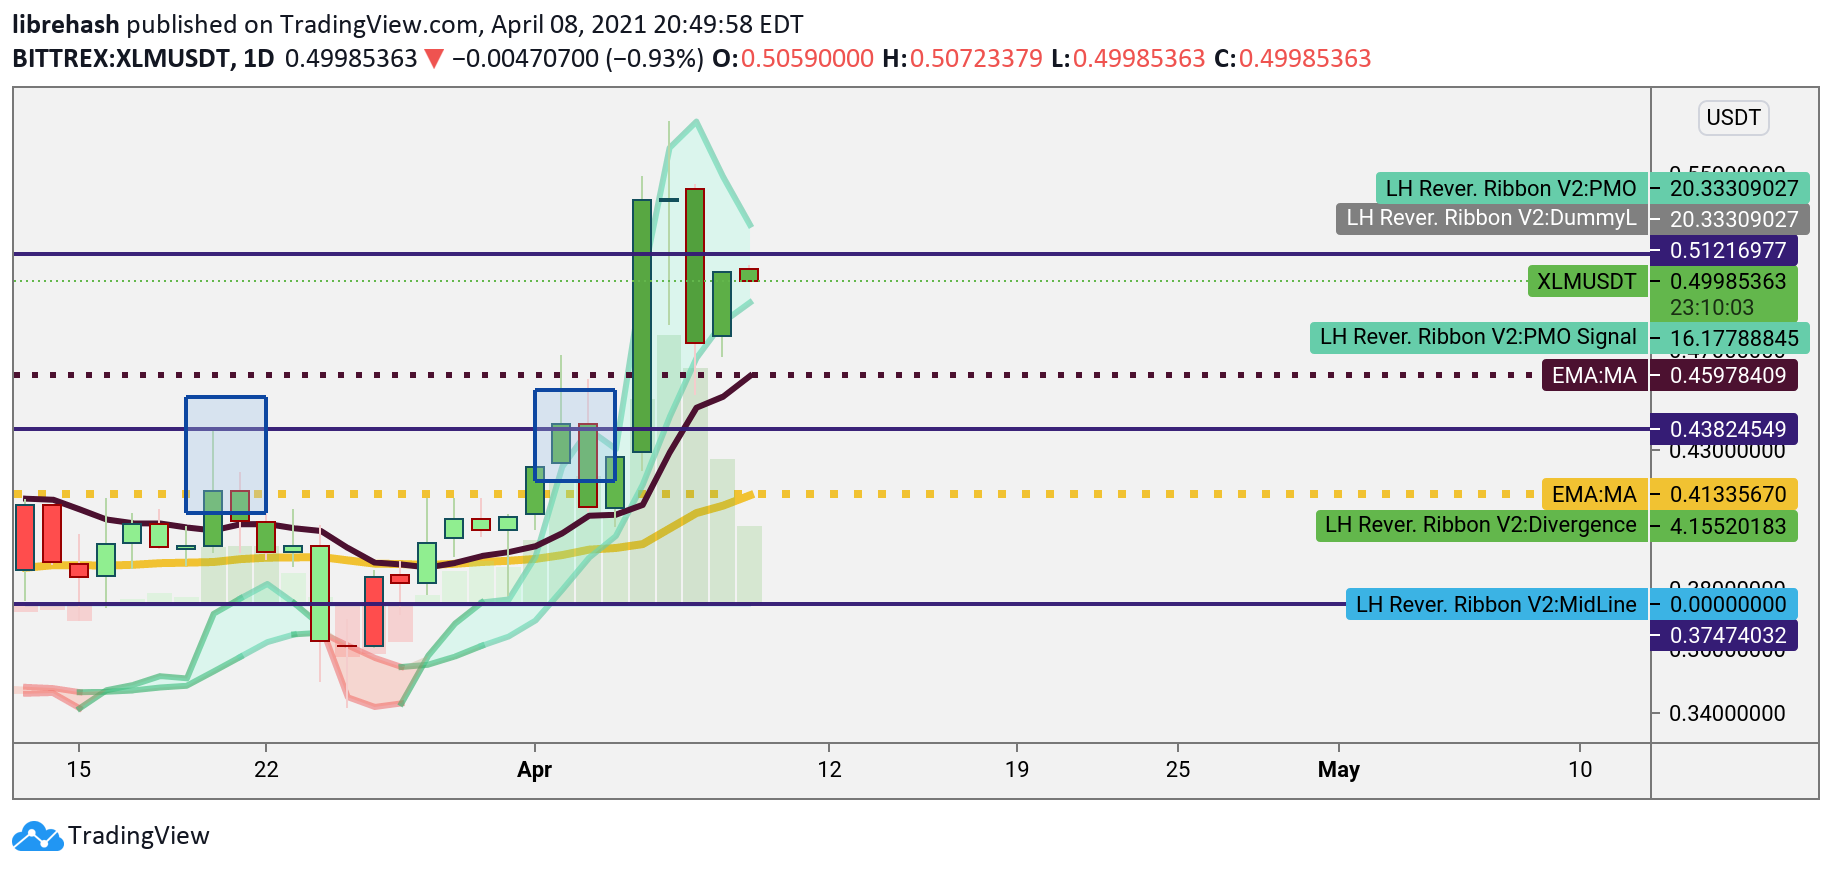Image resolution: width=1832 pixels, height=872 pixels.
Task: Select the LH Rever. Ribbon V2:Divergence label
Action: [x=1481, y=525]
